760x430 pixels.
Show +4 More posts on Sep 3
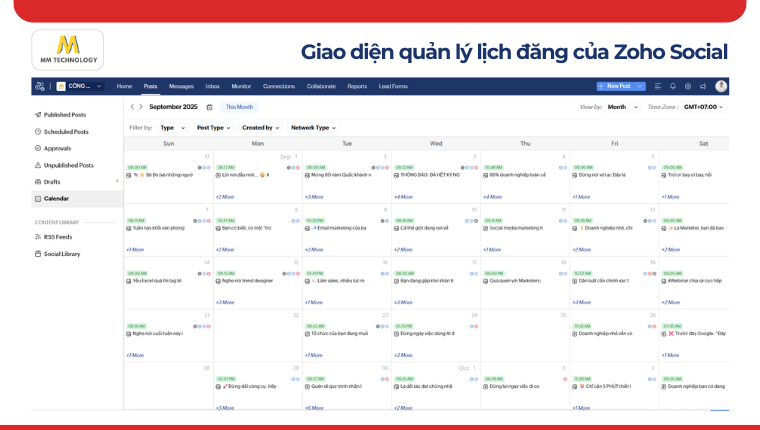point(403,197)
